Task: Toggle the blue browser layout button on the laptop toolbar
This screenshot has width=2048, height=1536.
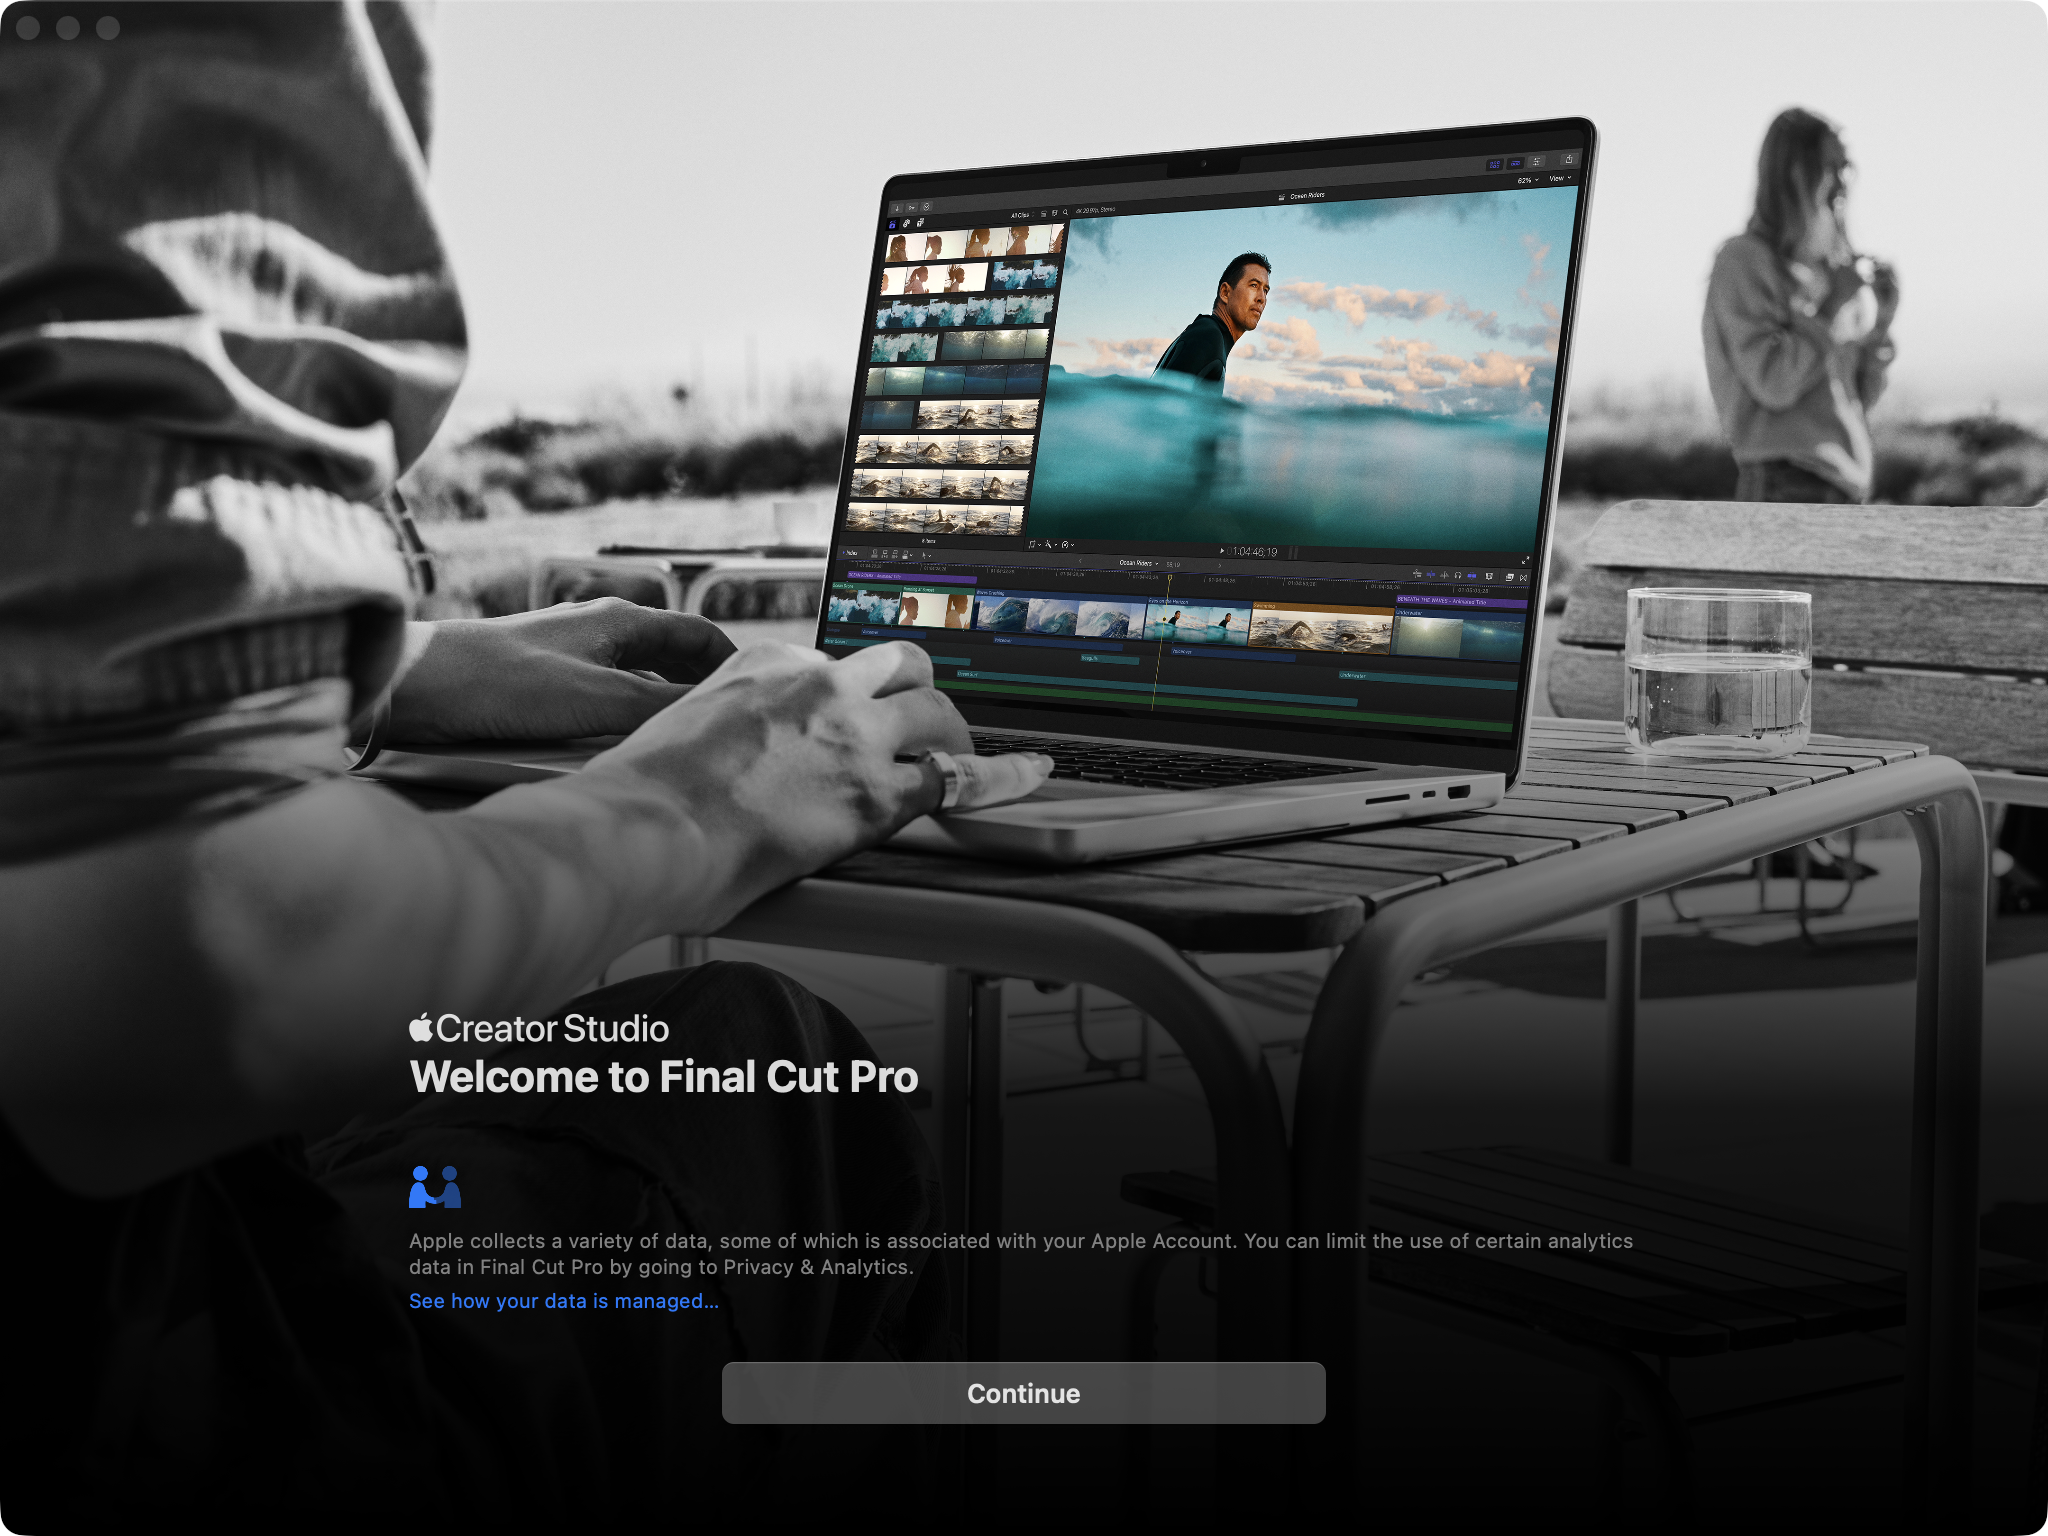Action: (x=1494, y=164)
